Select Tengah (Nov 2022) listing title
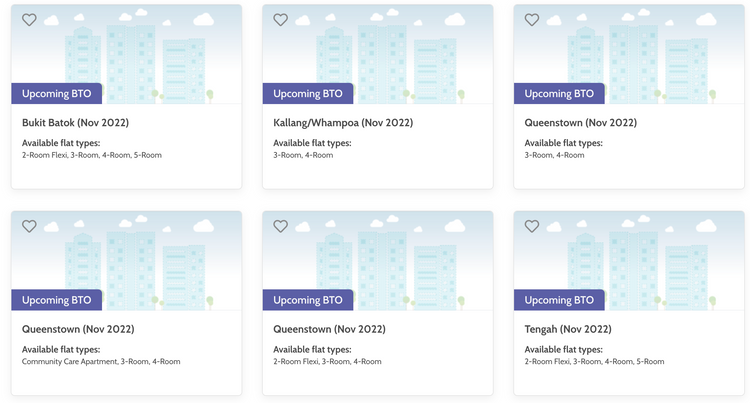 pyautogui.click(x=568, y=329)
